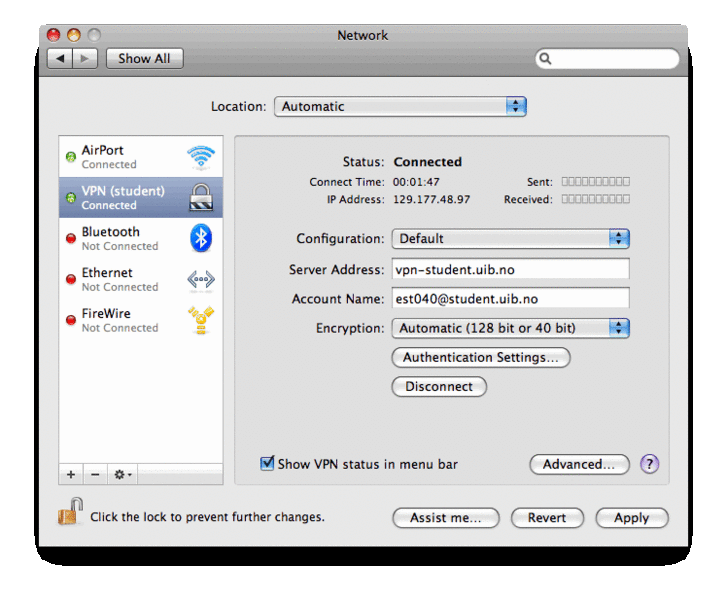Go forward with the right arrow button
Screen dimensions: 727x600
(85, 58)
